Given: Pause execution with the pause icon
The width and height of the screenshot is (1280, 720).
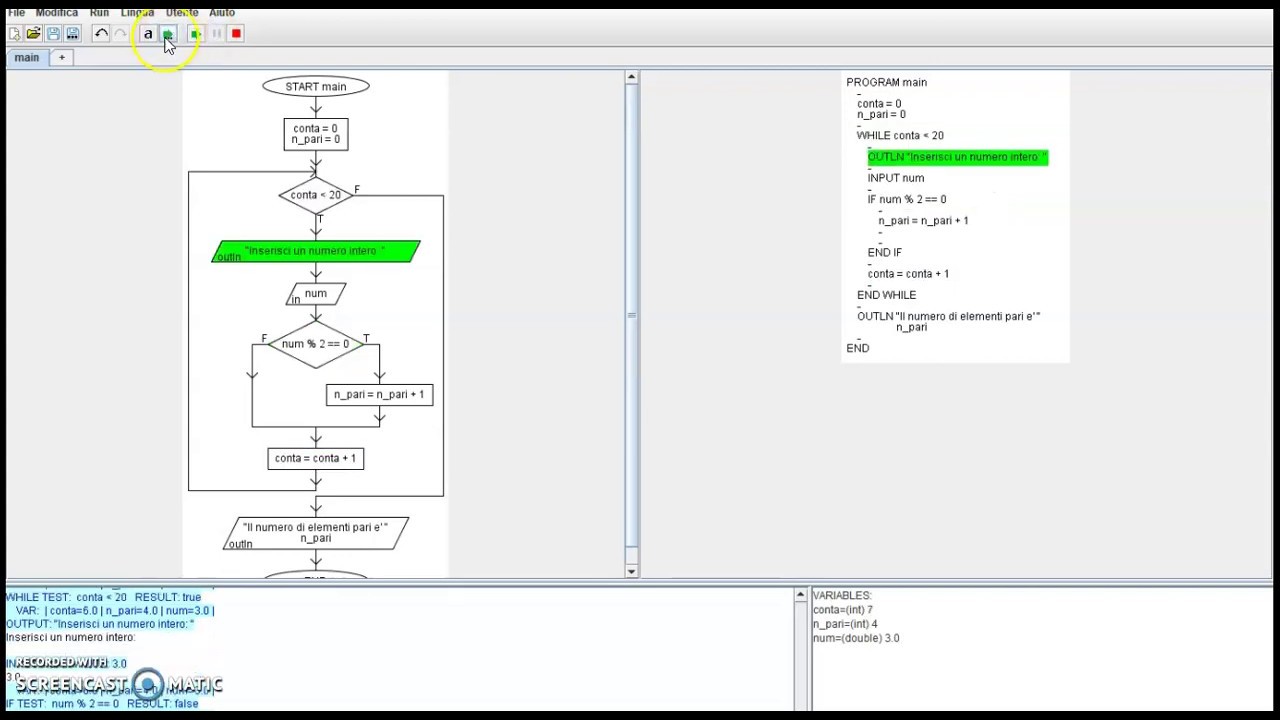Looking at the screenshot, I should point(216,34).
